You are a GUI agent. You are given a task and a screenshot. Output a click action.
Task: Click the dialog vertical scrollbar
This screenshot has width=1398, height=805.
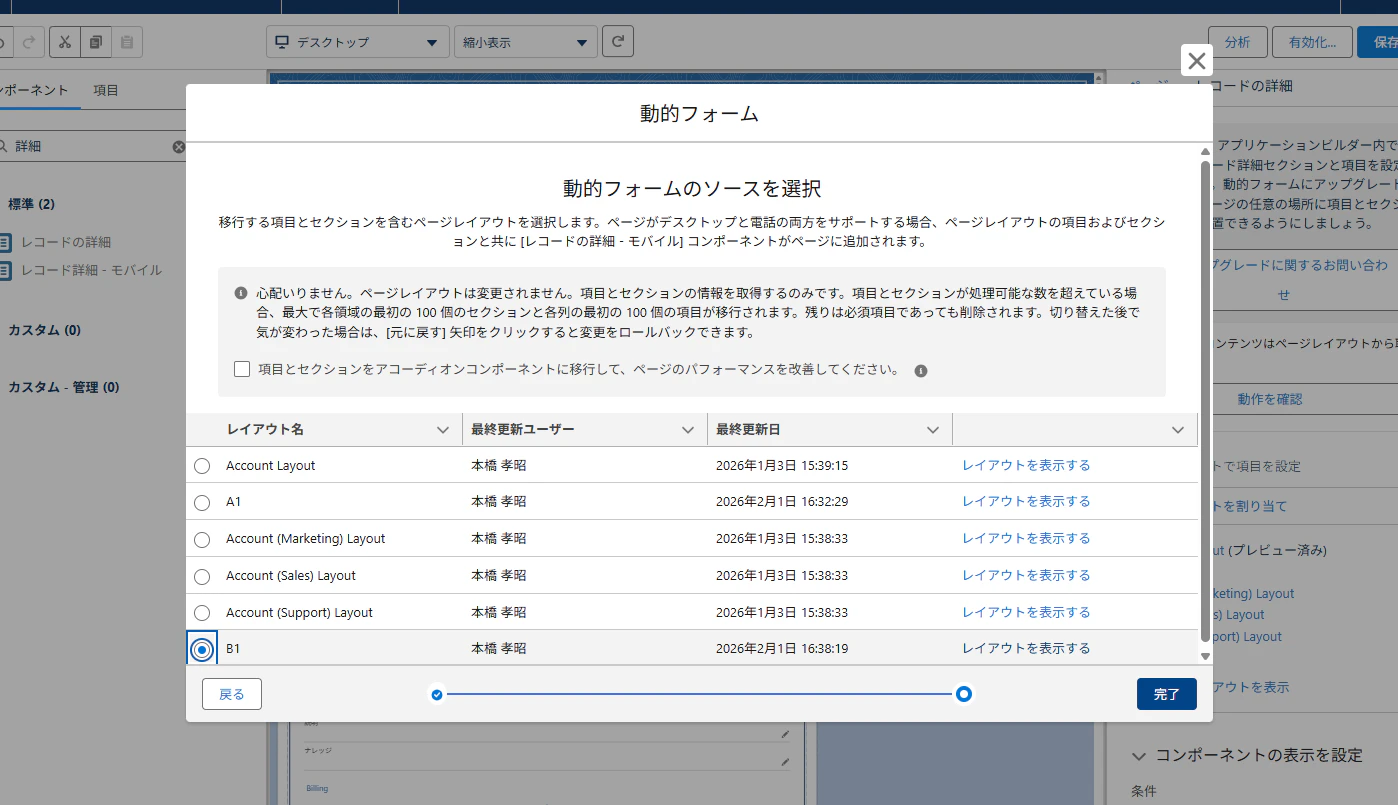click(1205, 400)
